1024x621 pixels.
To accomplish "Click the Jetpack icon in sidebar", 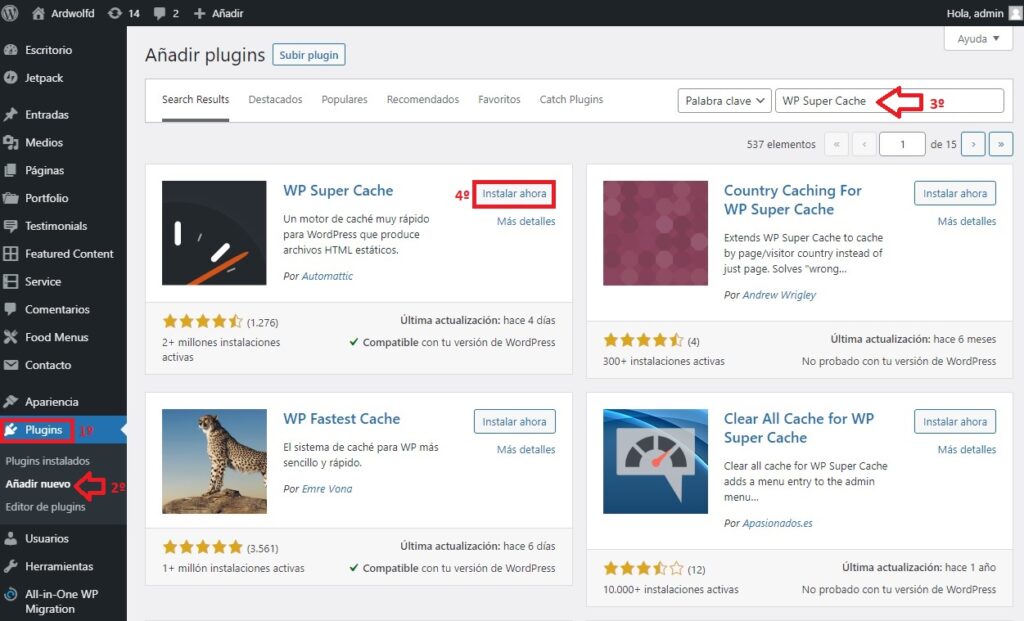I will pos(10,78).
